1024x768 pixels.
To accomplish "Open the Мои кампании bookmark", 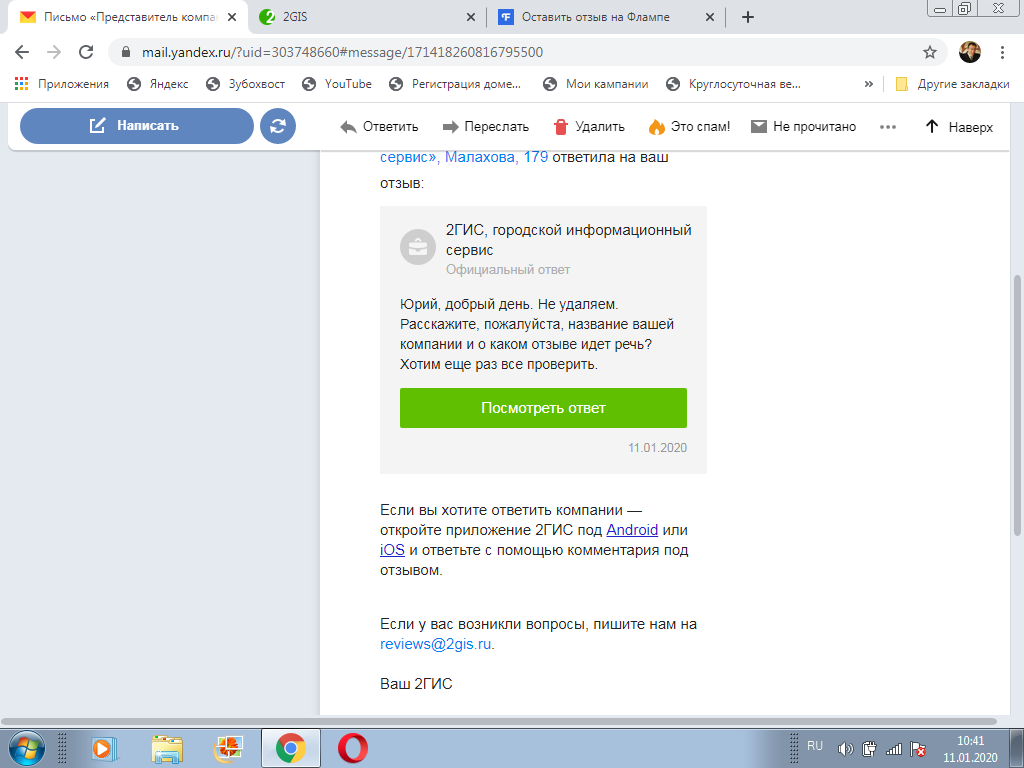I will click(x=596, y=84).
